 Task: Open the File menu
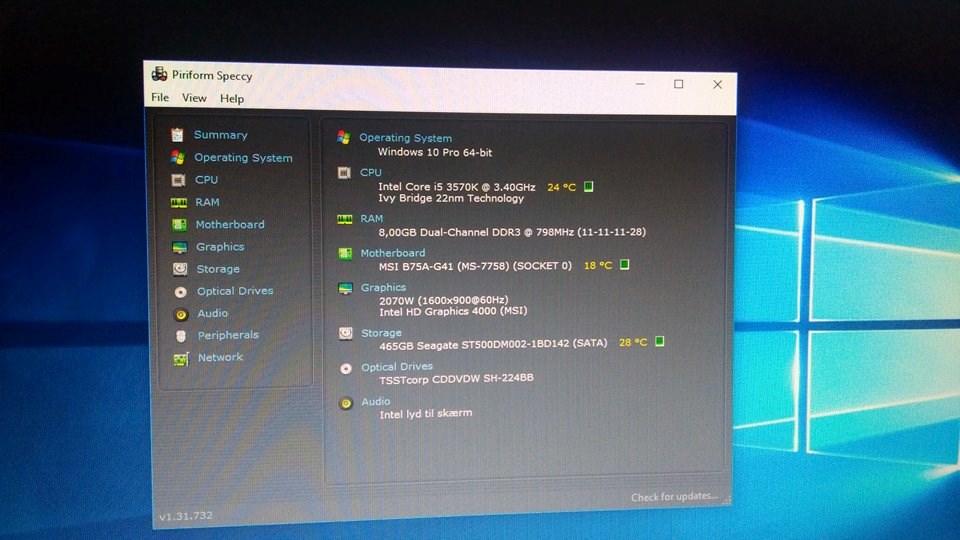(x=160, y=97)
